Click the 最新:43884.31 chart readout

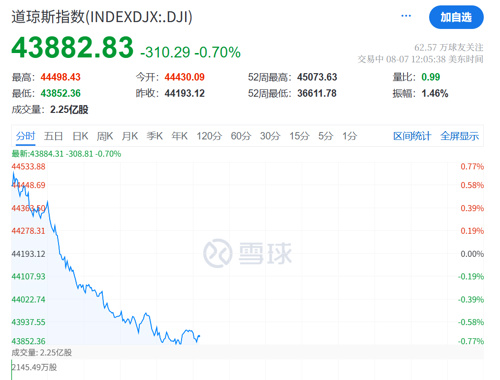[x=66, y=154]
